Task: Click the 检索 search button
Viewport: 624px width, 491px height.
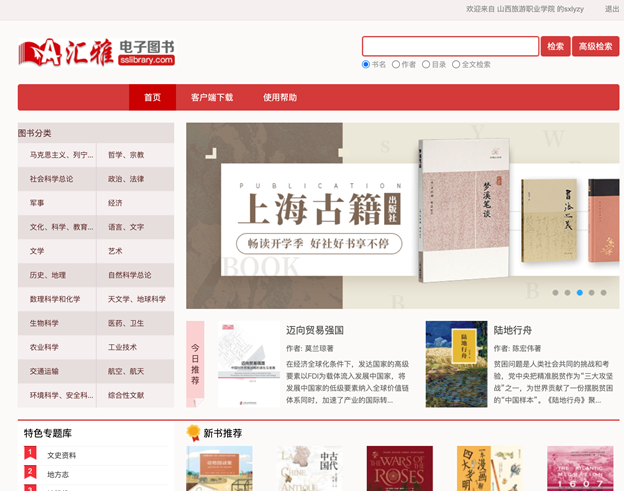Action: [x=556, y=46]
